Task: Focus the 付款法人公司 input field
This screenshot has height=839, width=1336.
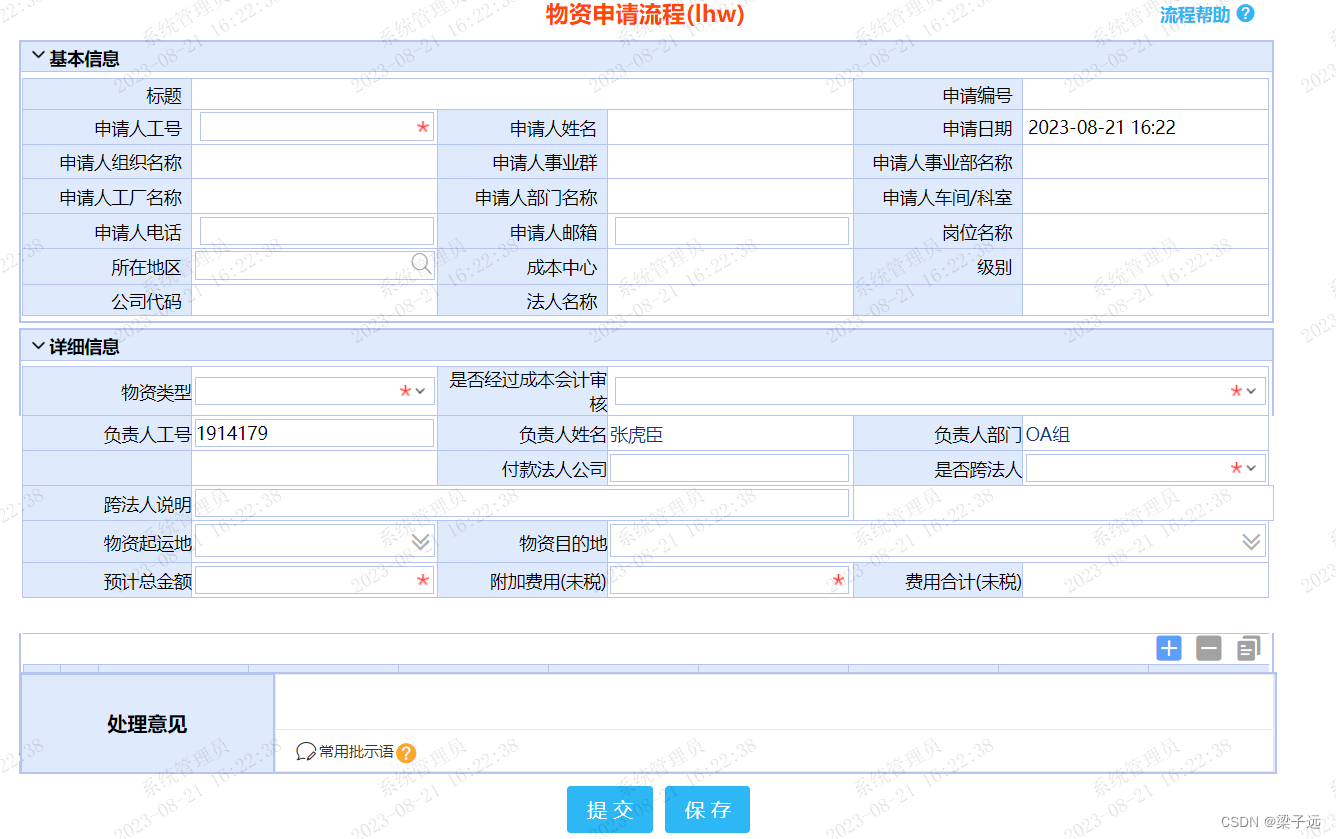Action: click(x=730, y=468)
